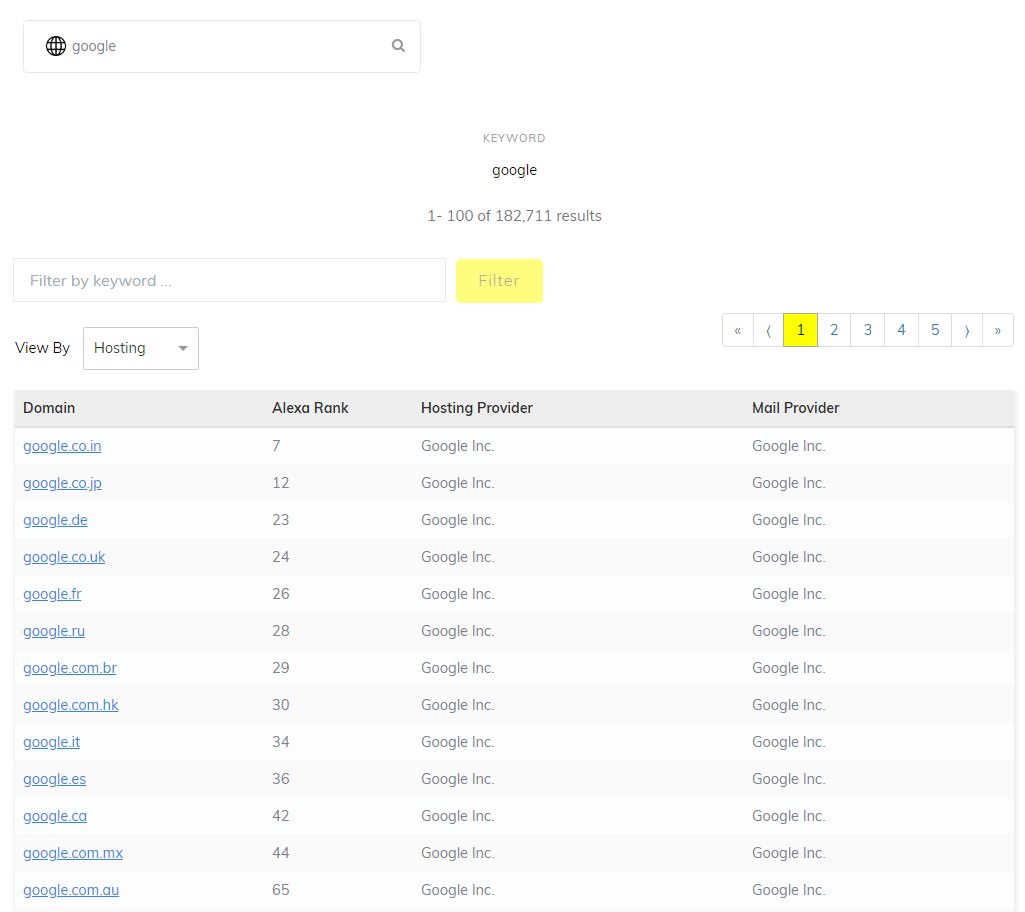Click Alexa Rank value 23
The height and width of the screenshot is (912, 1025).
click(281, 520)
